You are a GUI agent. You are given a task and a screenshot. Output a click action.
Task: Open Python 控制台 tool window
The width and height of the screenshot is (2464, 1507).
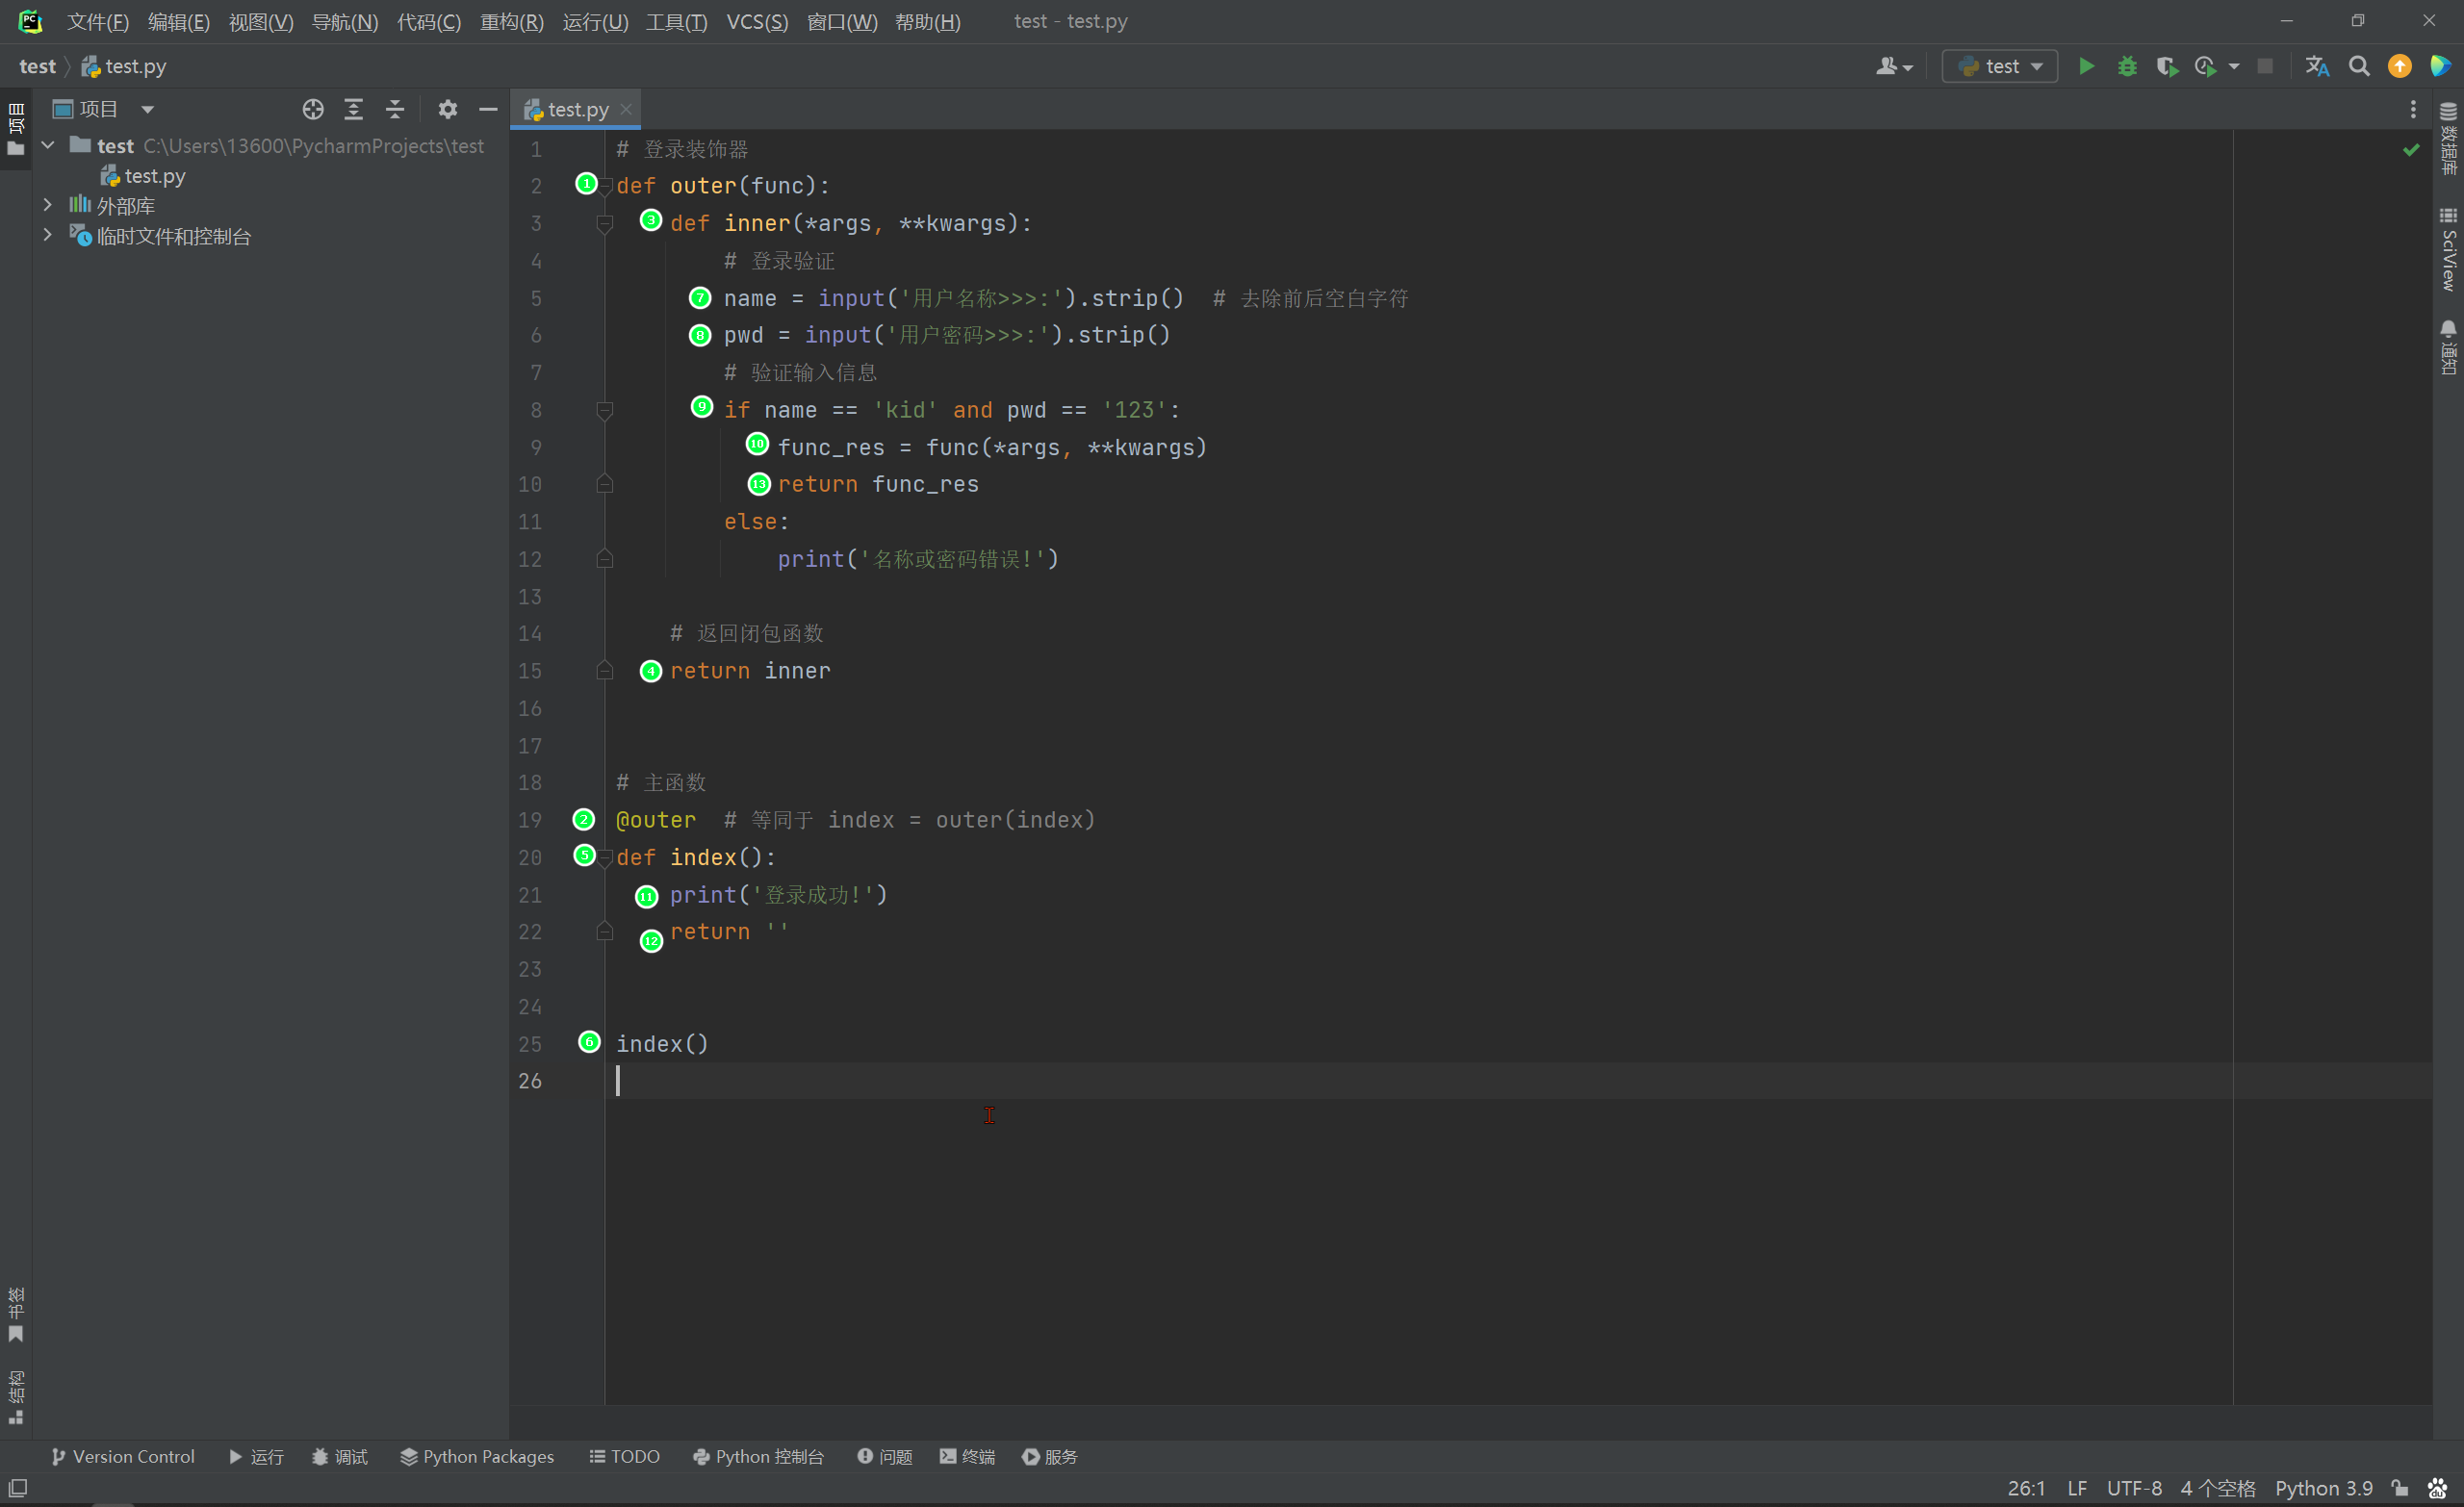[x=758, y=1456]
